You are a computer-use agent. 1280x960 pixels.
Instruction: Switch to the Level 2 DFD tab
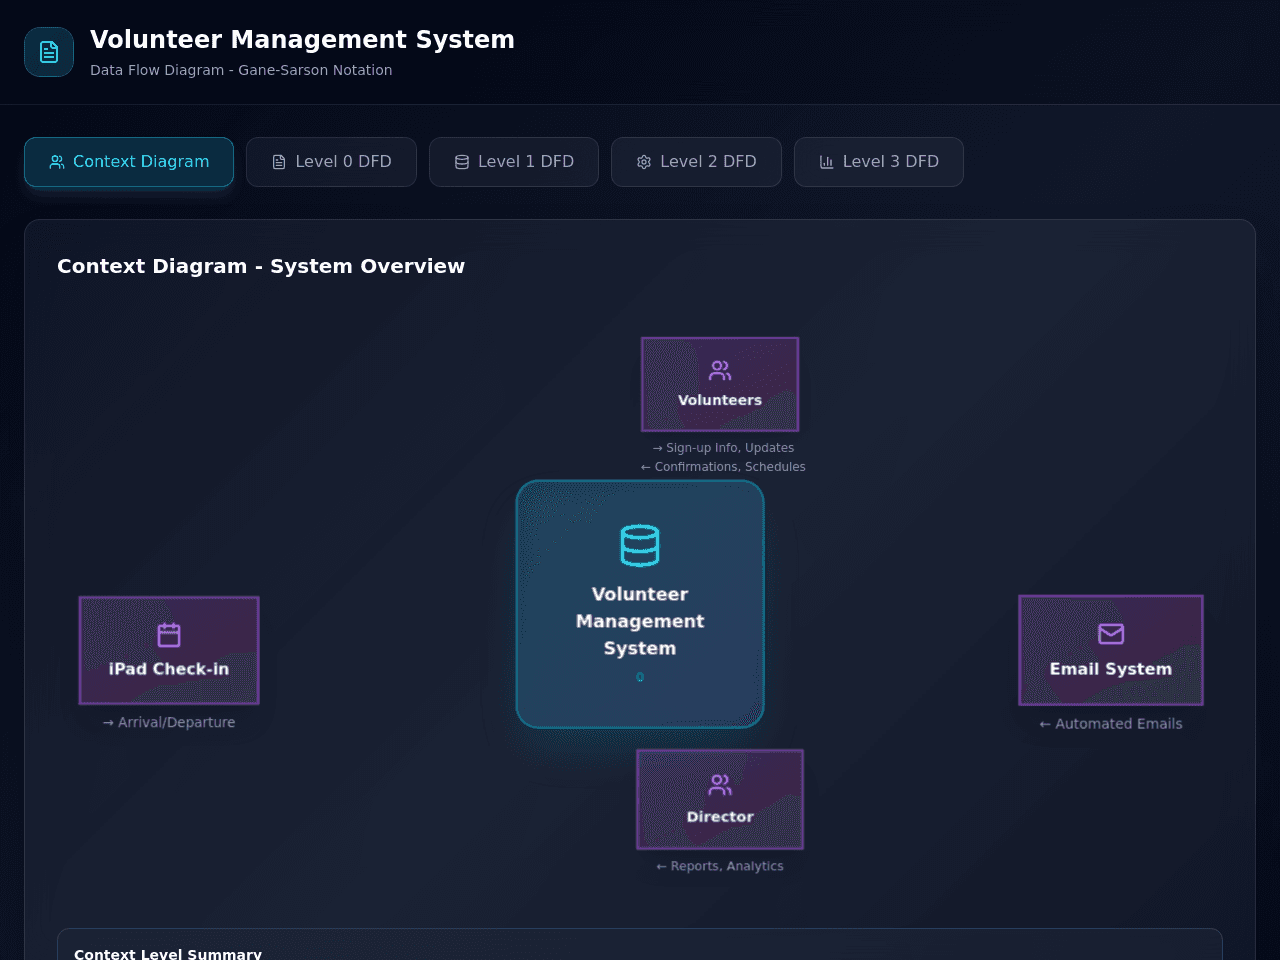click(x=696, y=162)
